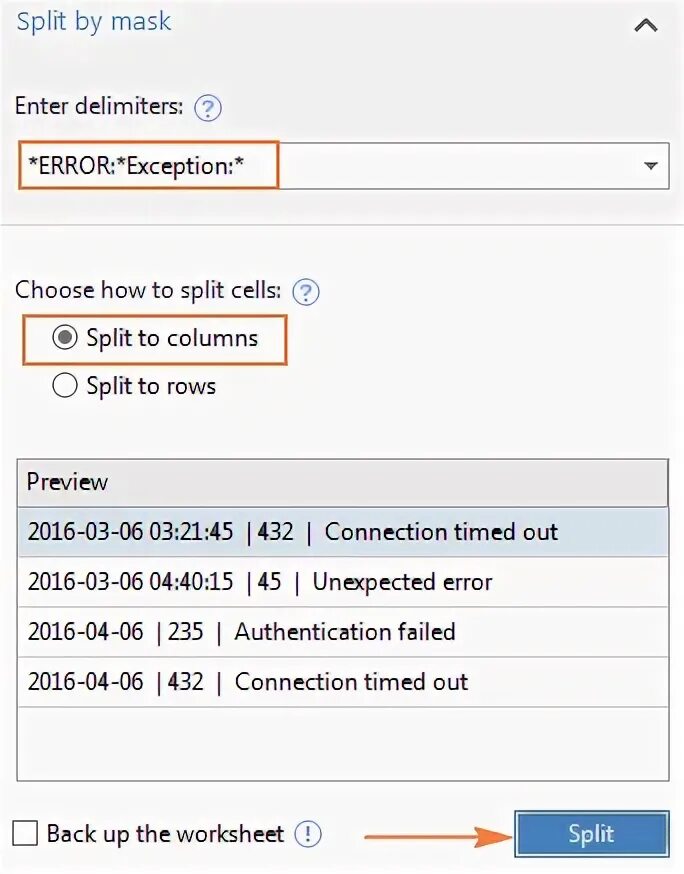Select preview row 2016-03-06 03:21:45 Connection timed out

[x=343, y=532]
